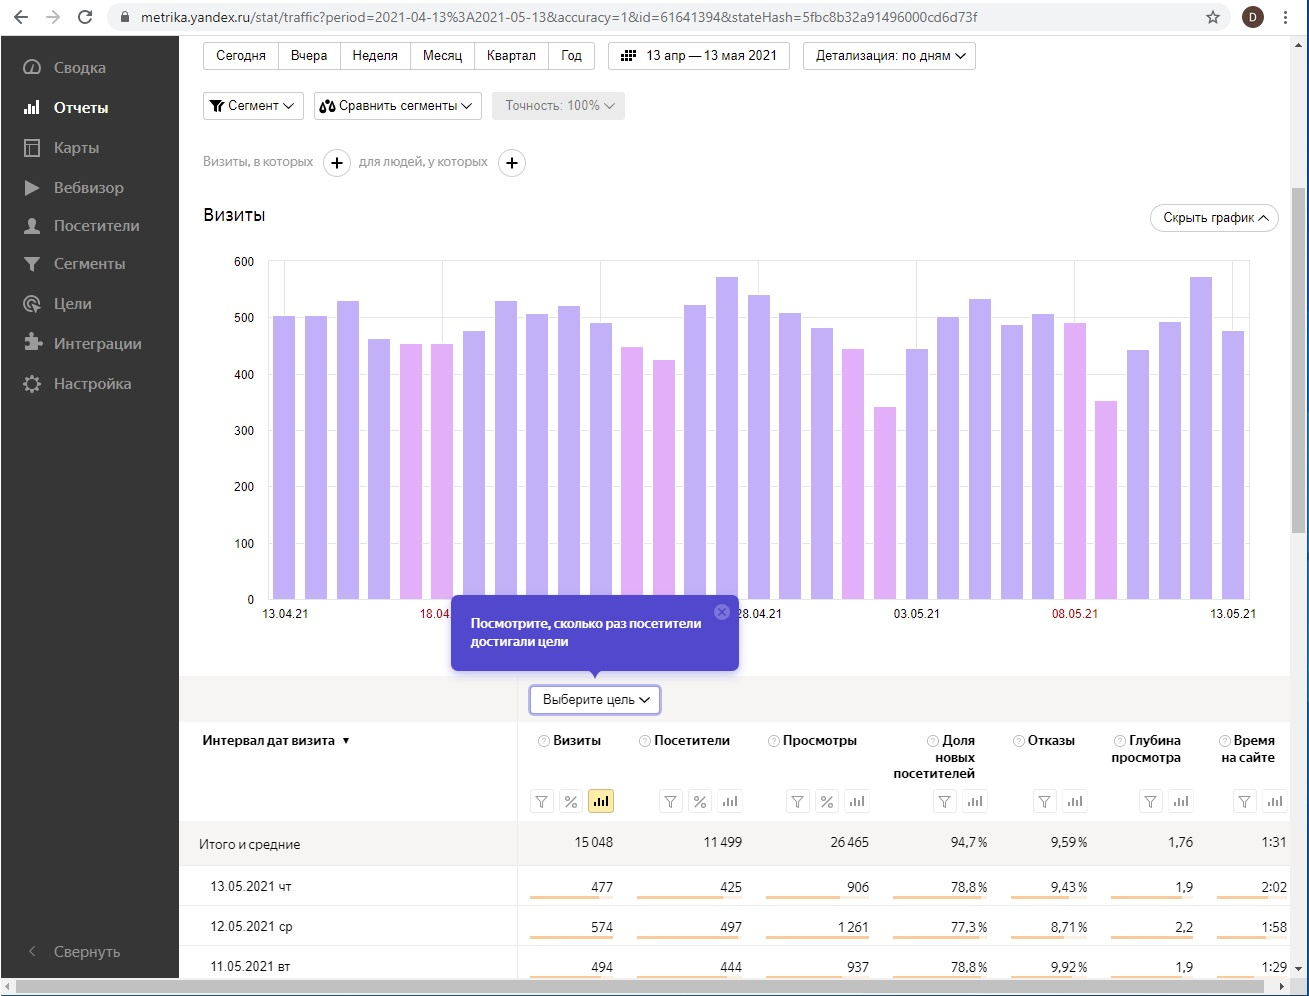Click the Карты sidebar icon
The width and height of the screenshot is (1309, 996).
[32, 148]
